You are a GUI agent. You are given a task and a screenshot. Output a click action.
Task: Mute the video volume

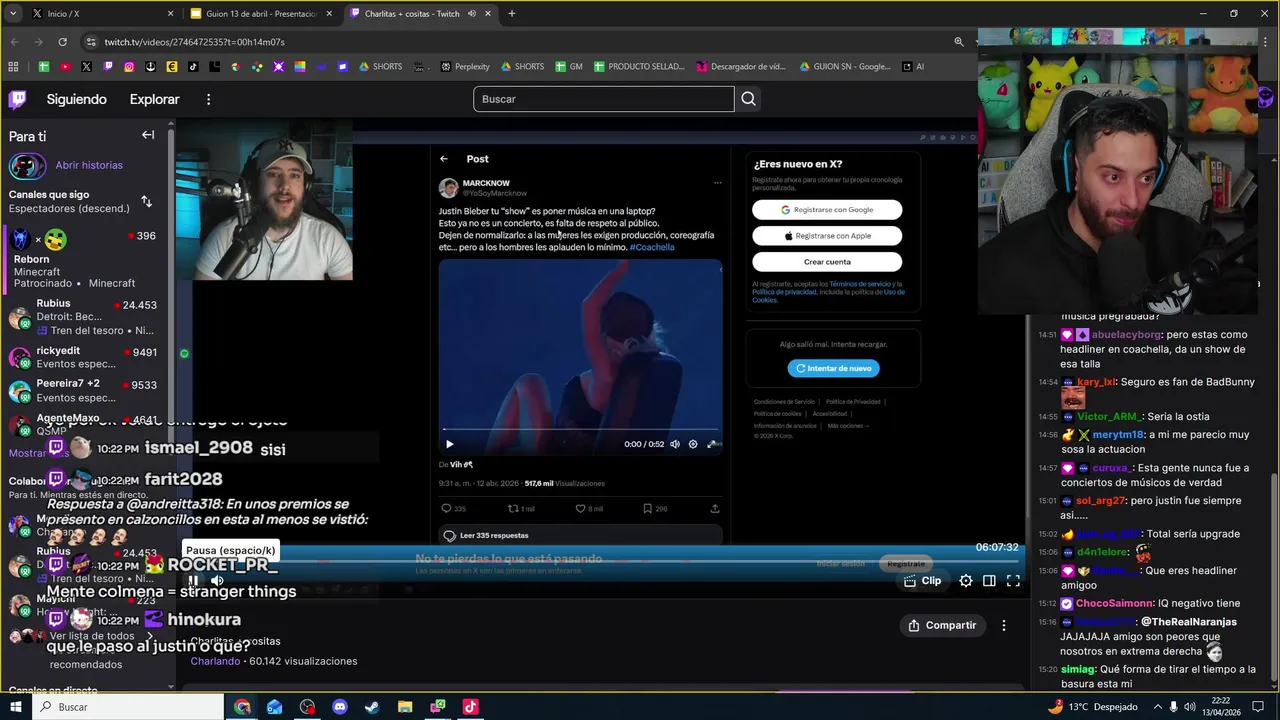[x=217, y=580]
